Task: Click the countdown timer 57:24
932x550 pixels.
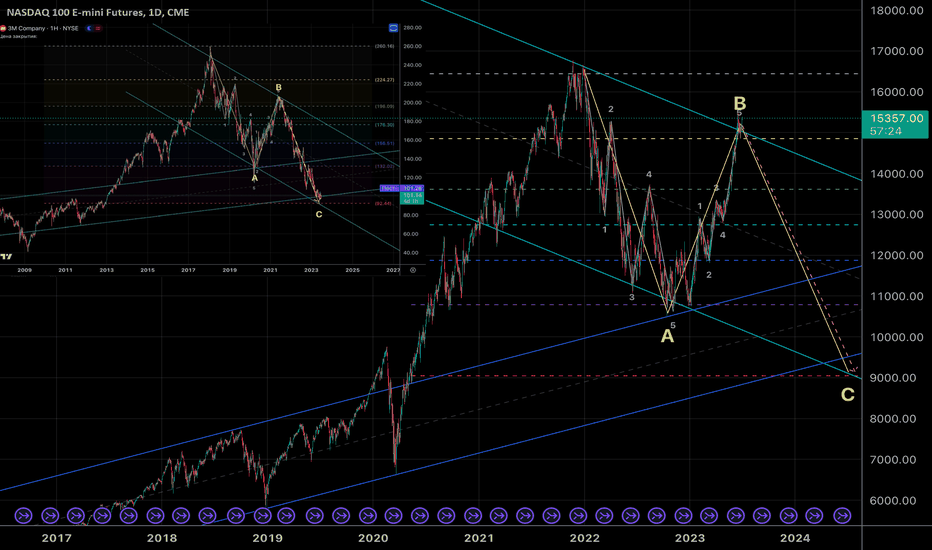Action: pyautogui.click(x=886, y=131)
